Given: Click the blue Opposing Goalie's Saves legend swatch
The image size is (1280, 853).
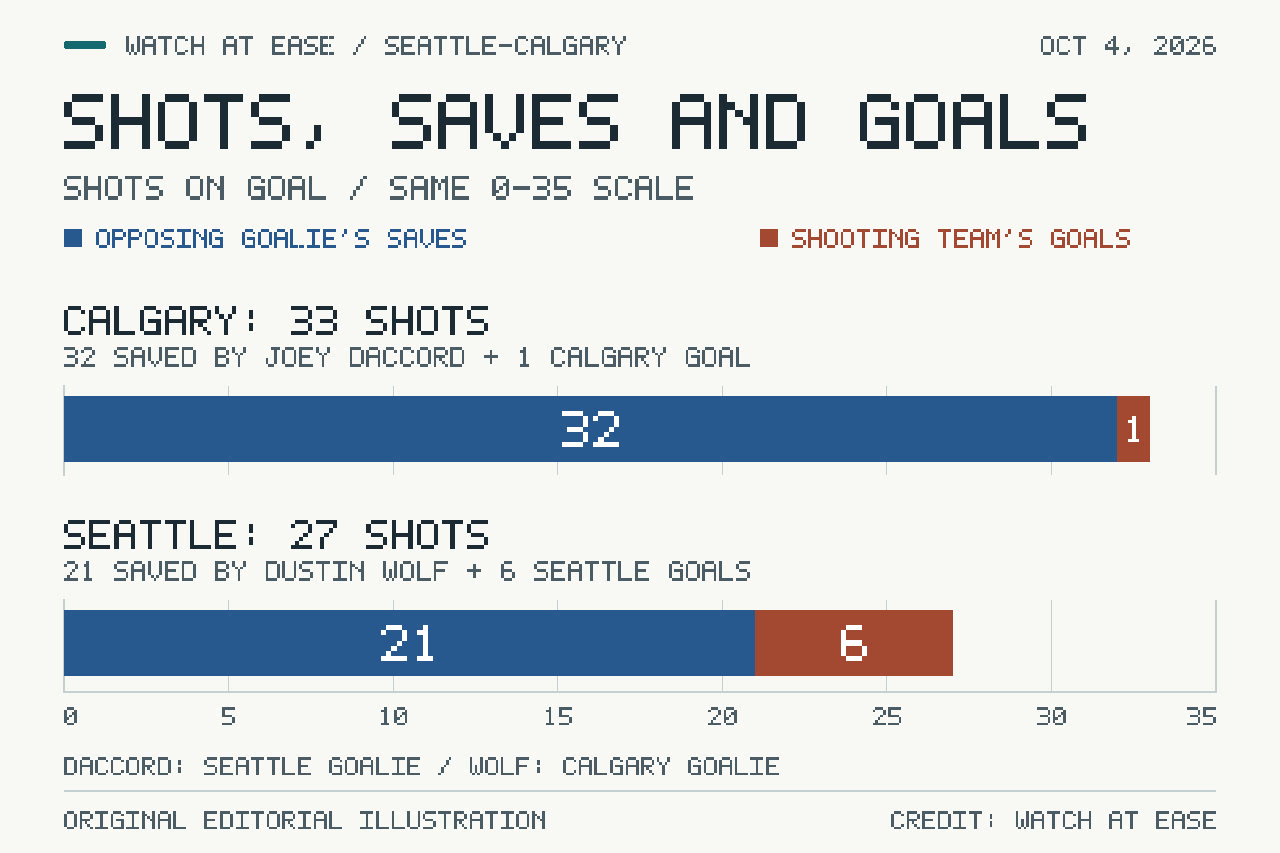Looking at the screenshot, I should coord(73,238).
